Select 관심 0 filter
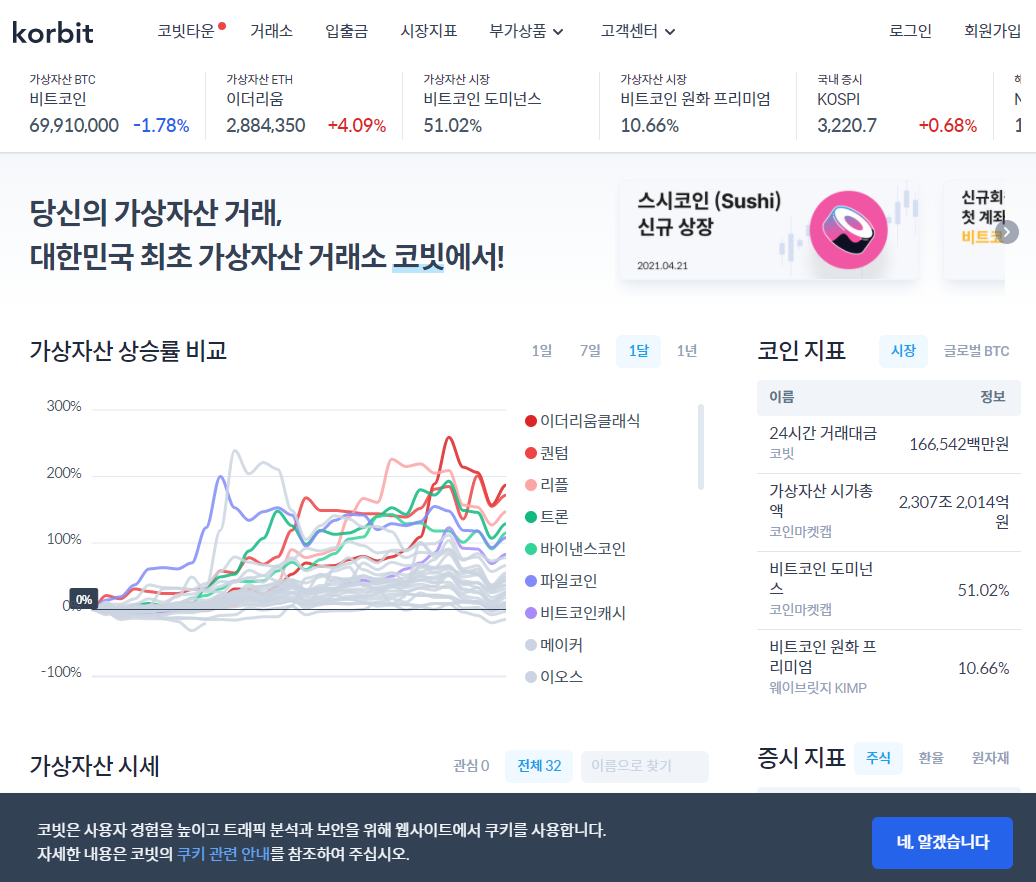 pyautogui.click(x=471, y=766)
